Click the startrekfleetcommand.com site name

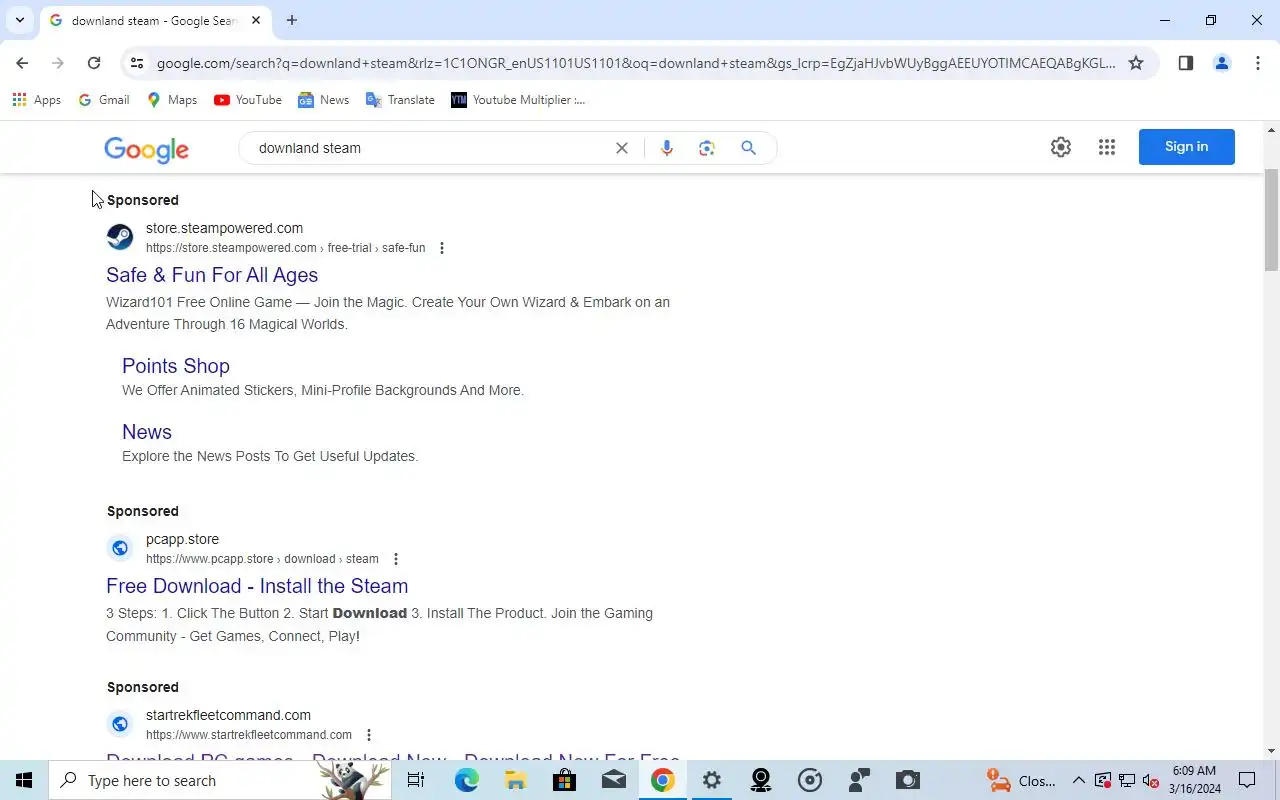point(228,715)
